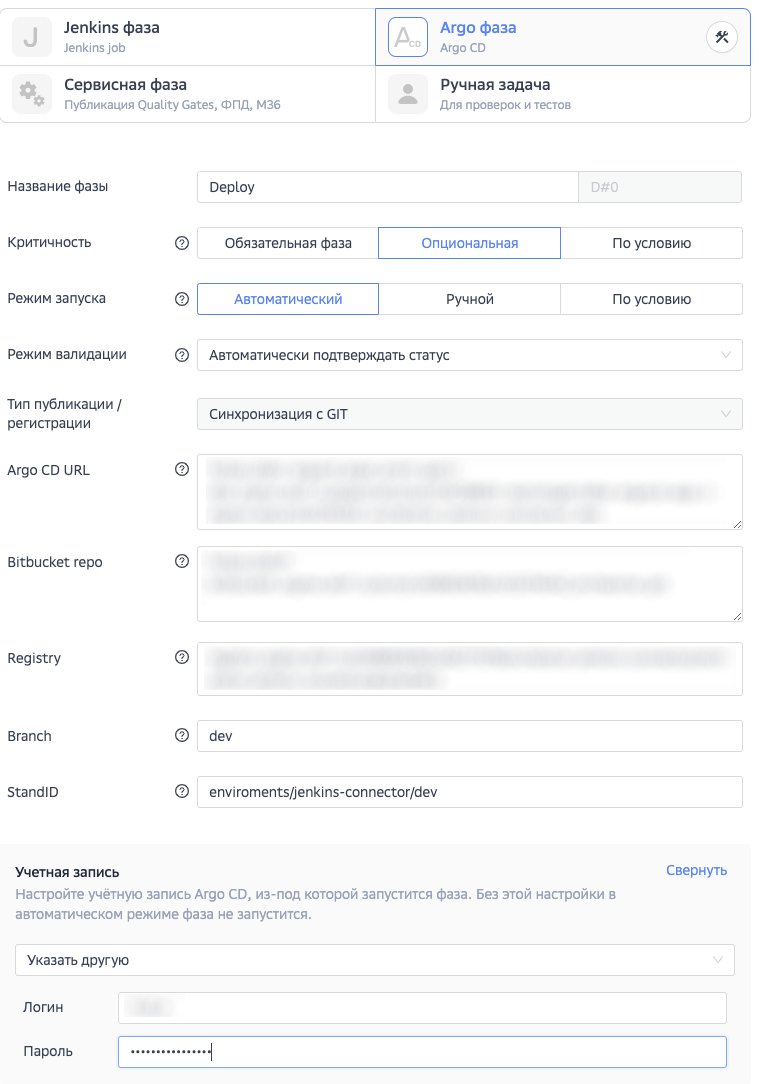Click the Argo CD phase icon

coord(407,37)
